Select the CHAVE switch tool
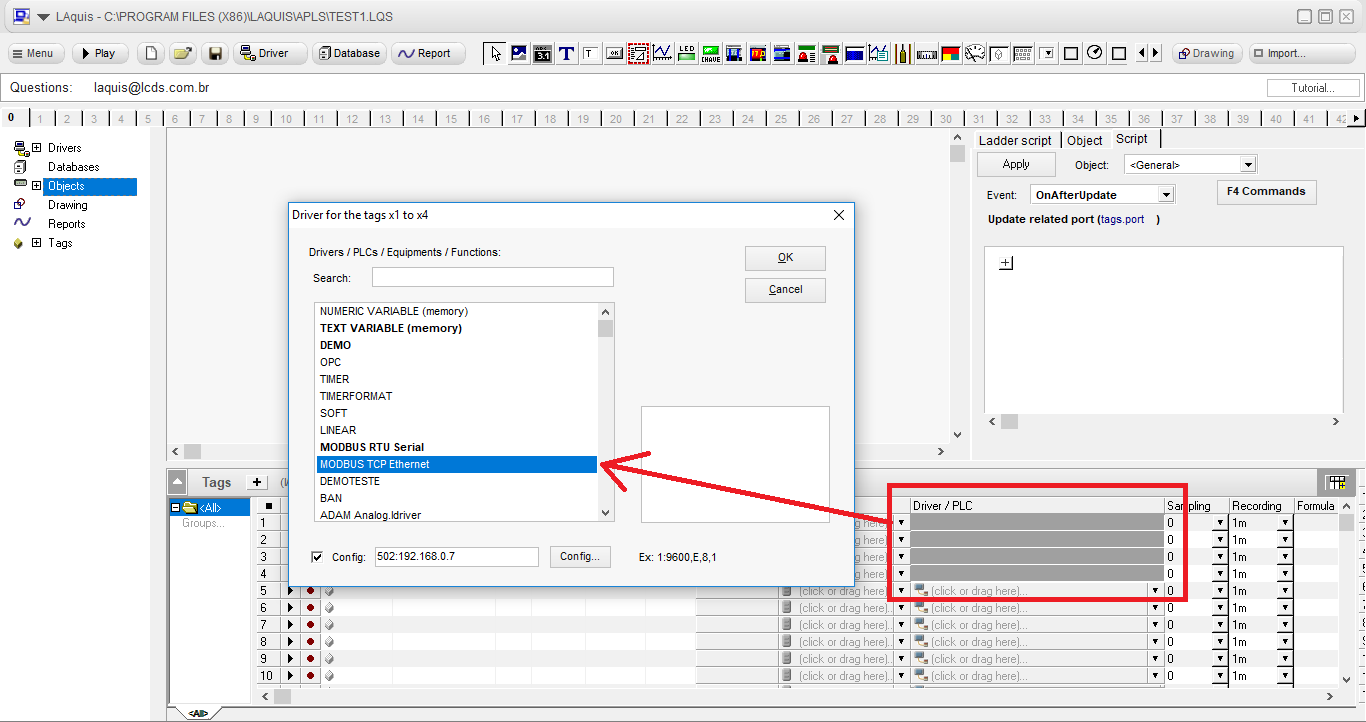The width and height of the screenshot is (1366, 722). tap(711, 53)
